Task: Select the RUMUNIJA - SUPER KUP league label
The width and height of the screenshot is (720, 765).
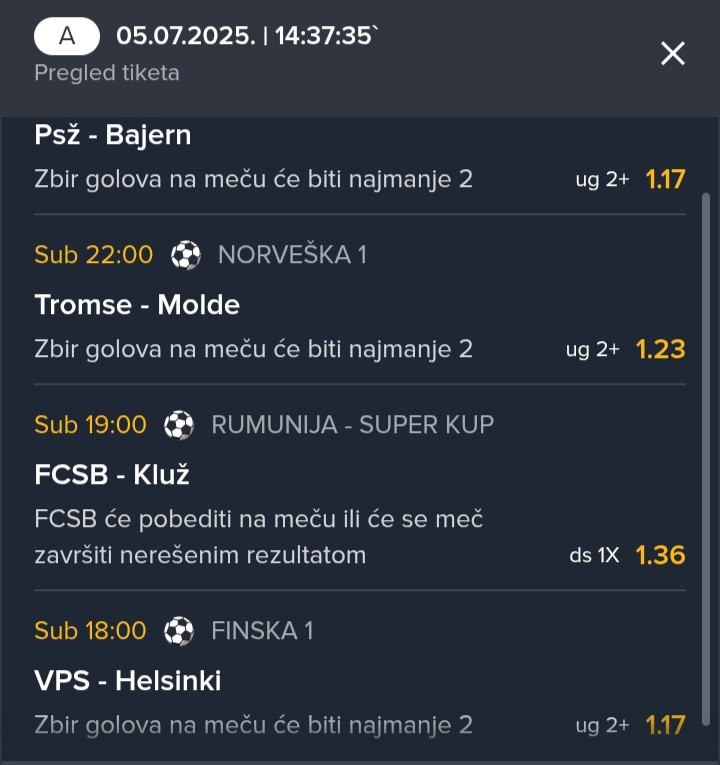Action: click(353, 424)
